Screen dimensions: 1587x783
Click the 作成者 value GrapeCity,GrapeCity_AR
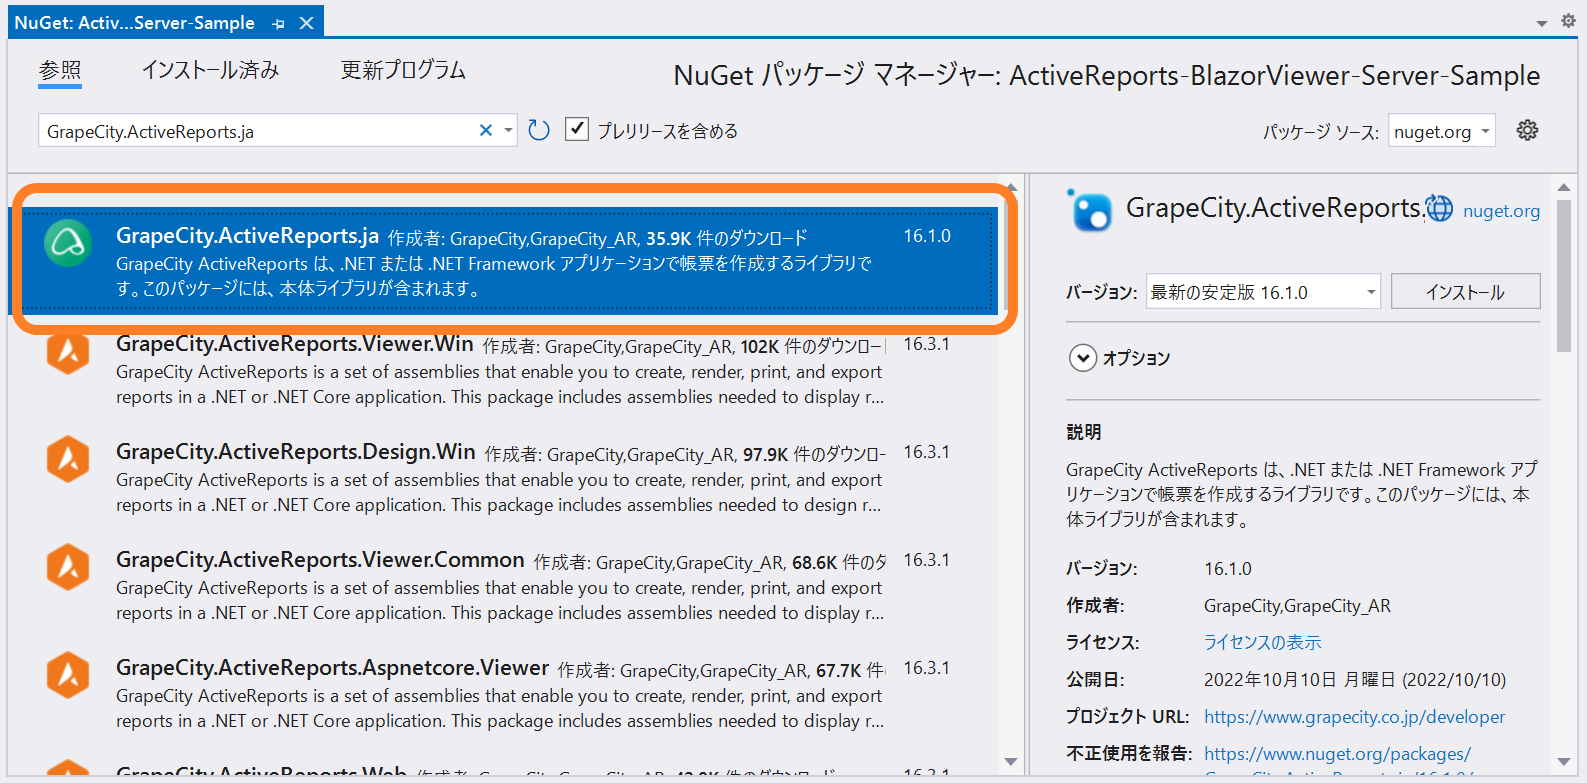coord(1297,606)
